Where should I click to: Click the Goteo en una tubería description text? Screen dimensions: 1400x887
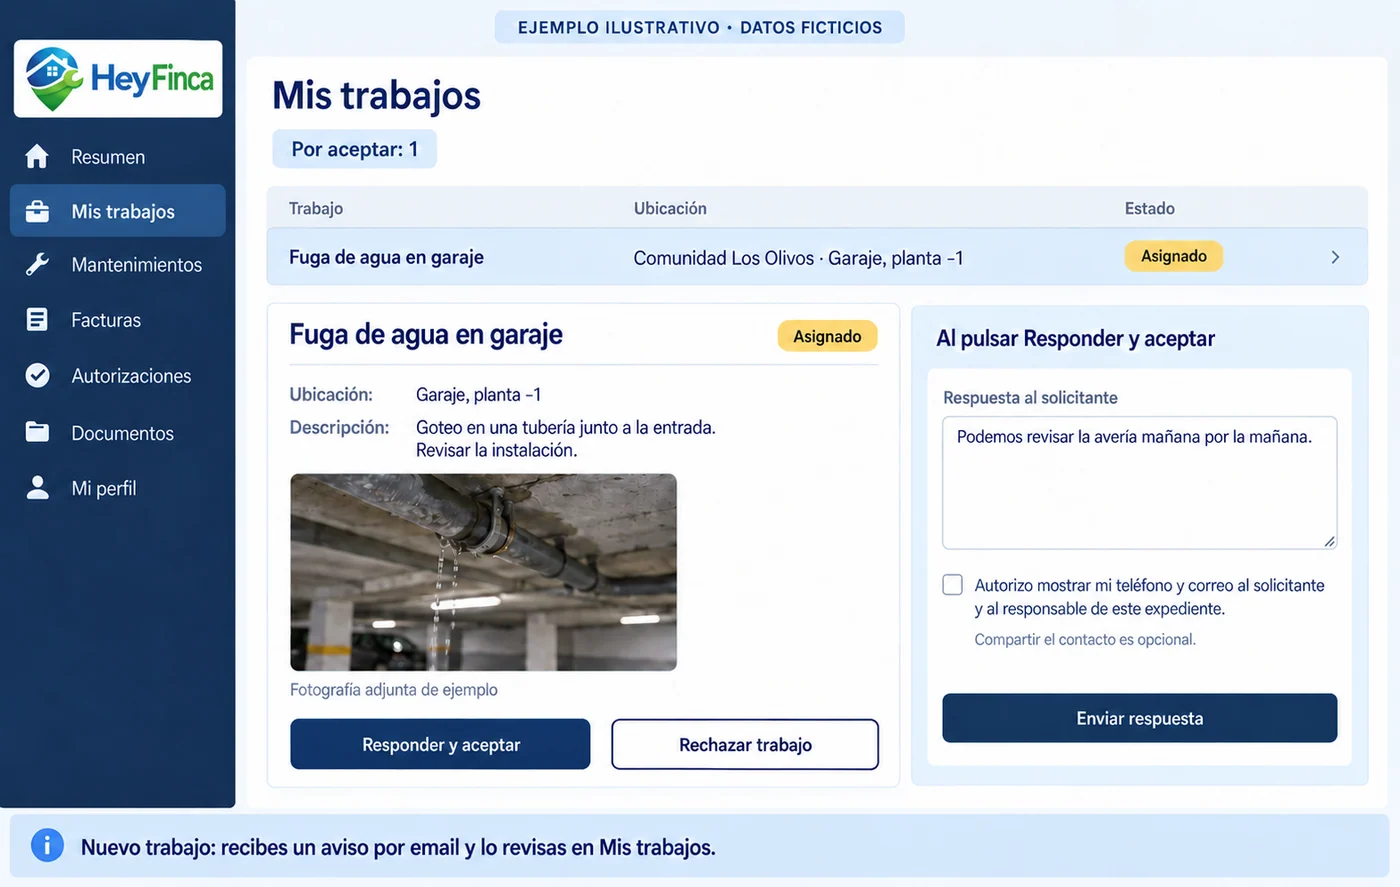(566, 439)
